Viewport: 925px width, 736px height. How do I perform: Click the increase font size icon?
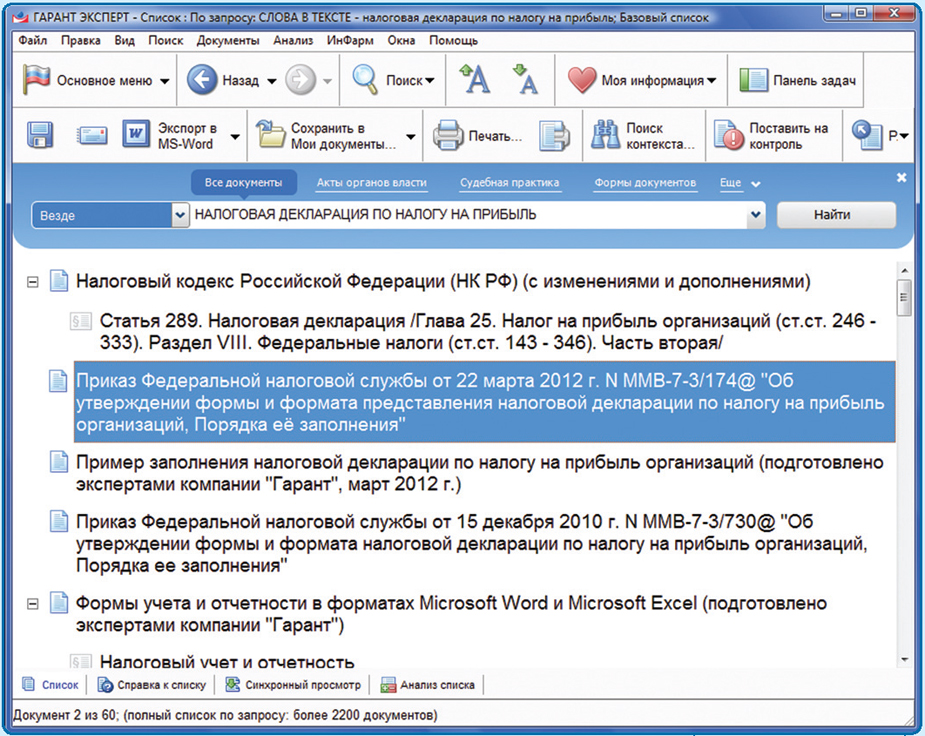point(475,80)
